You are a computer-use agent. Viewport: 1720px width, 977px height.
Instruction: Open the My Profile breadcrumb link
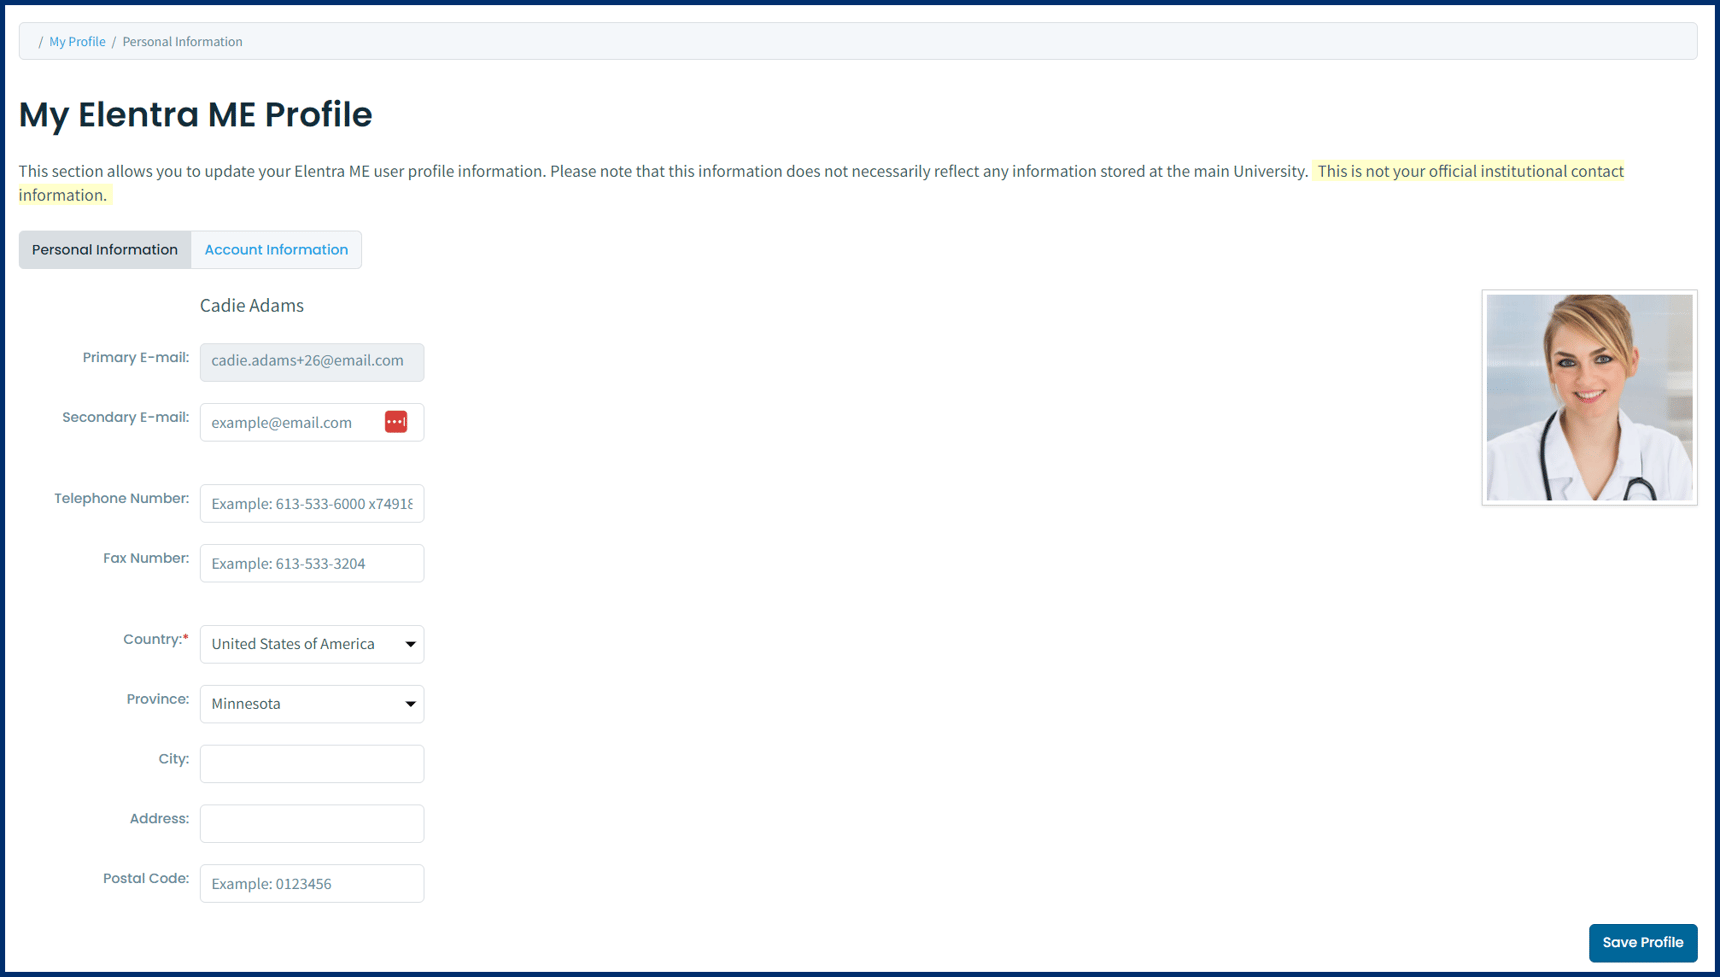click(77, 41)
